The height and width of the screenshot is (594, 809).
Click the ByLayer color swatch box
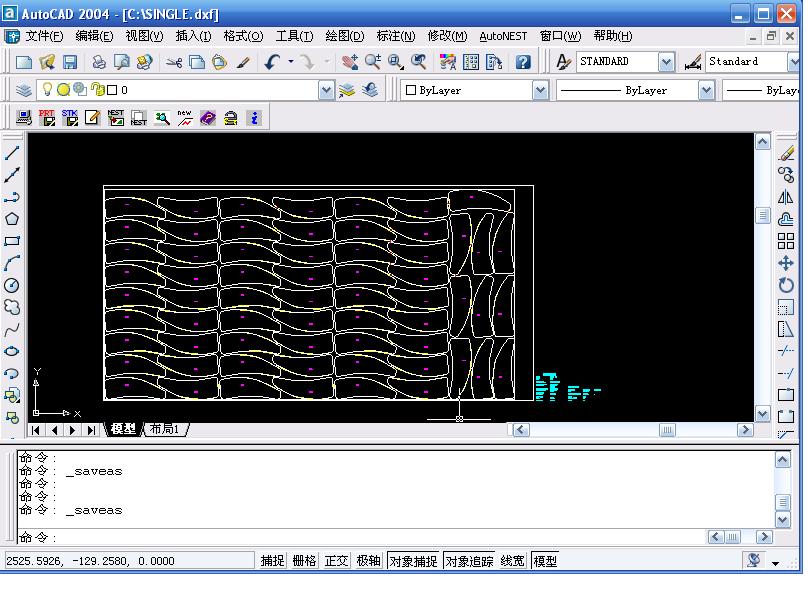point(411,90)
